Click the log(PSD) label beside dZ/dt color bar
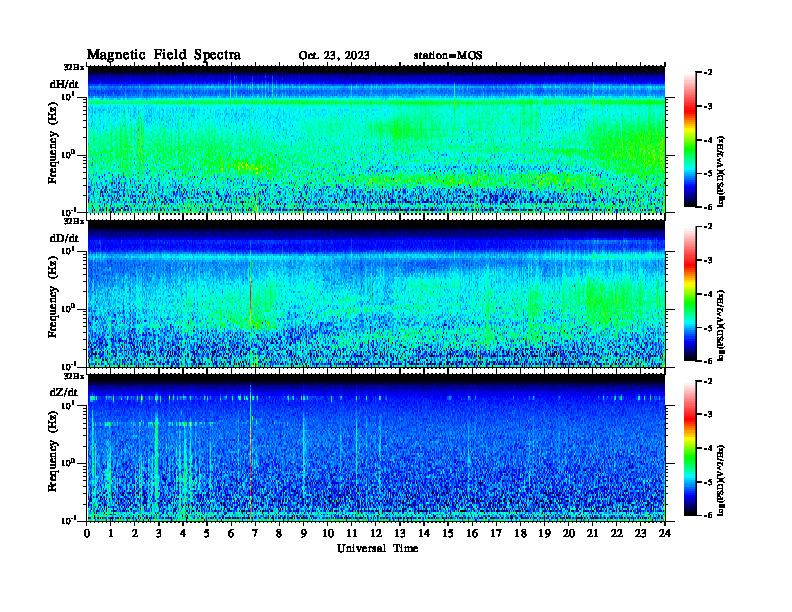 pos(721,480)
